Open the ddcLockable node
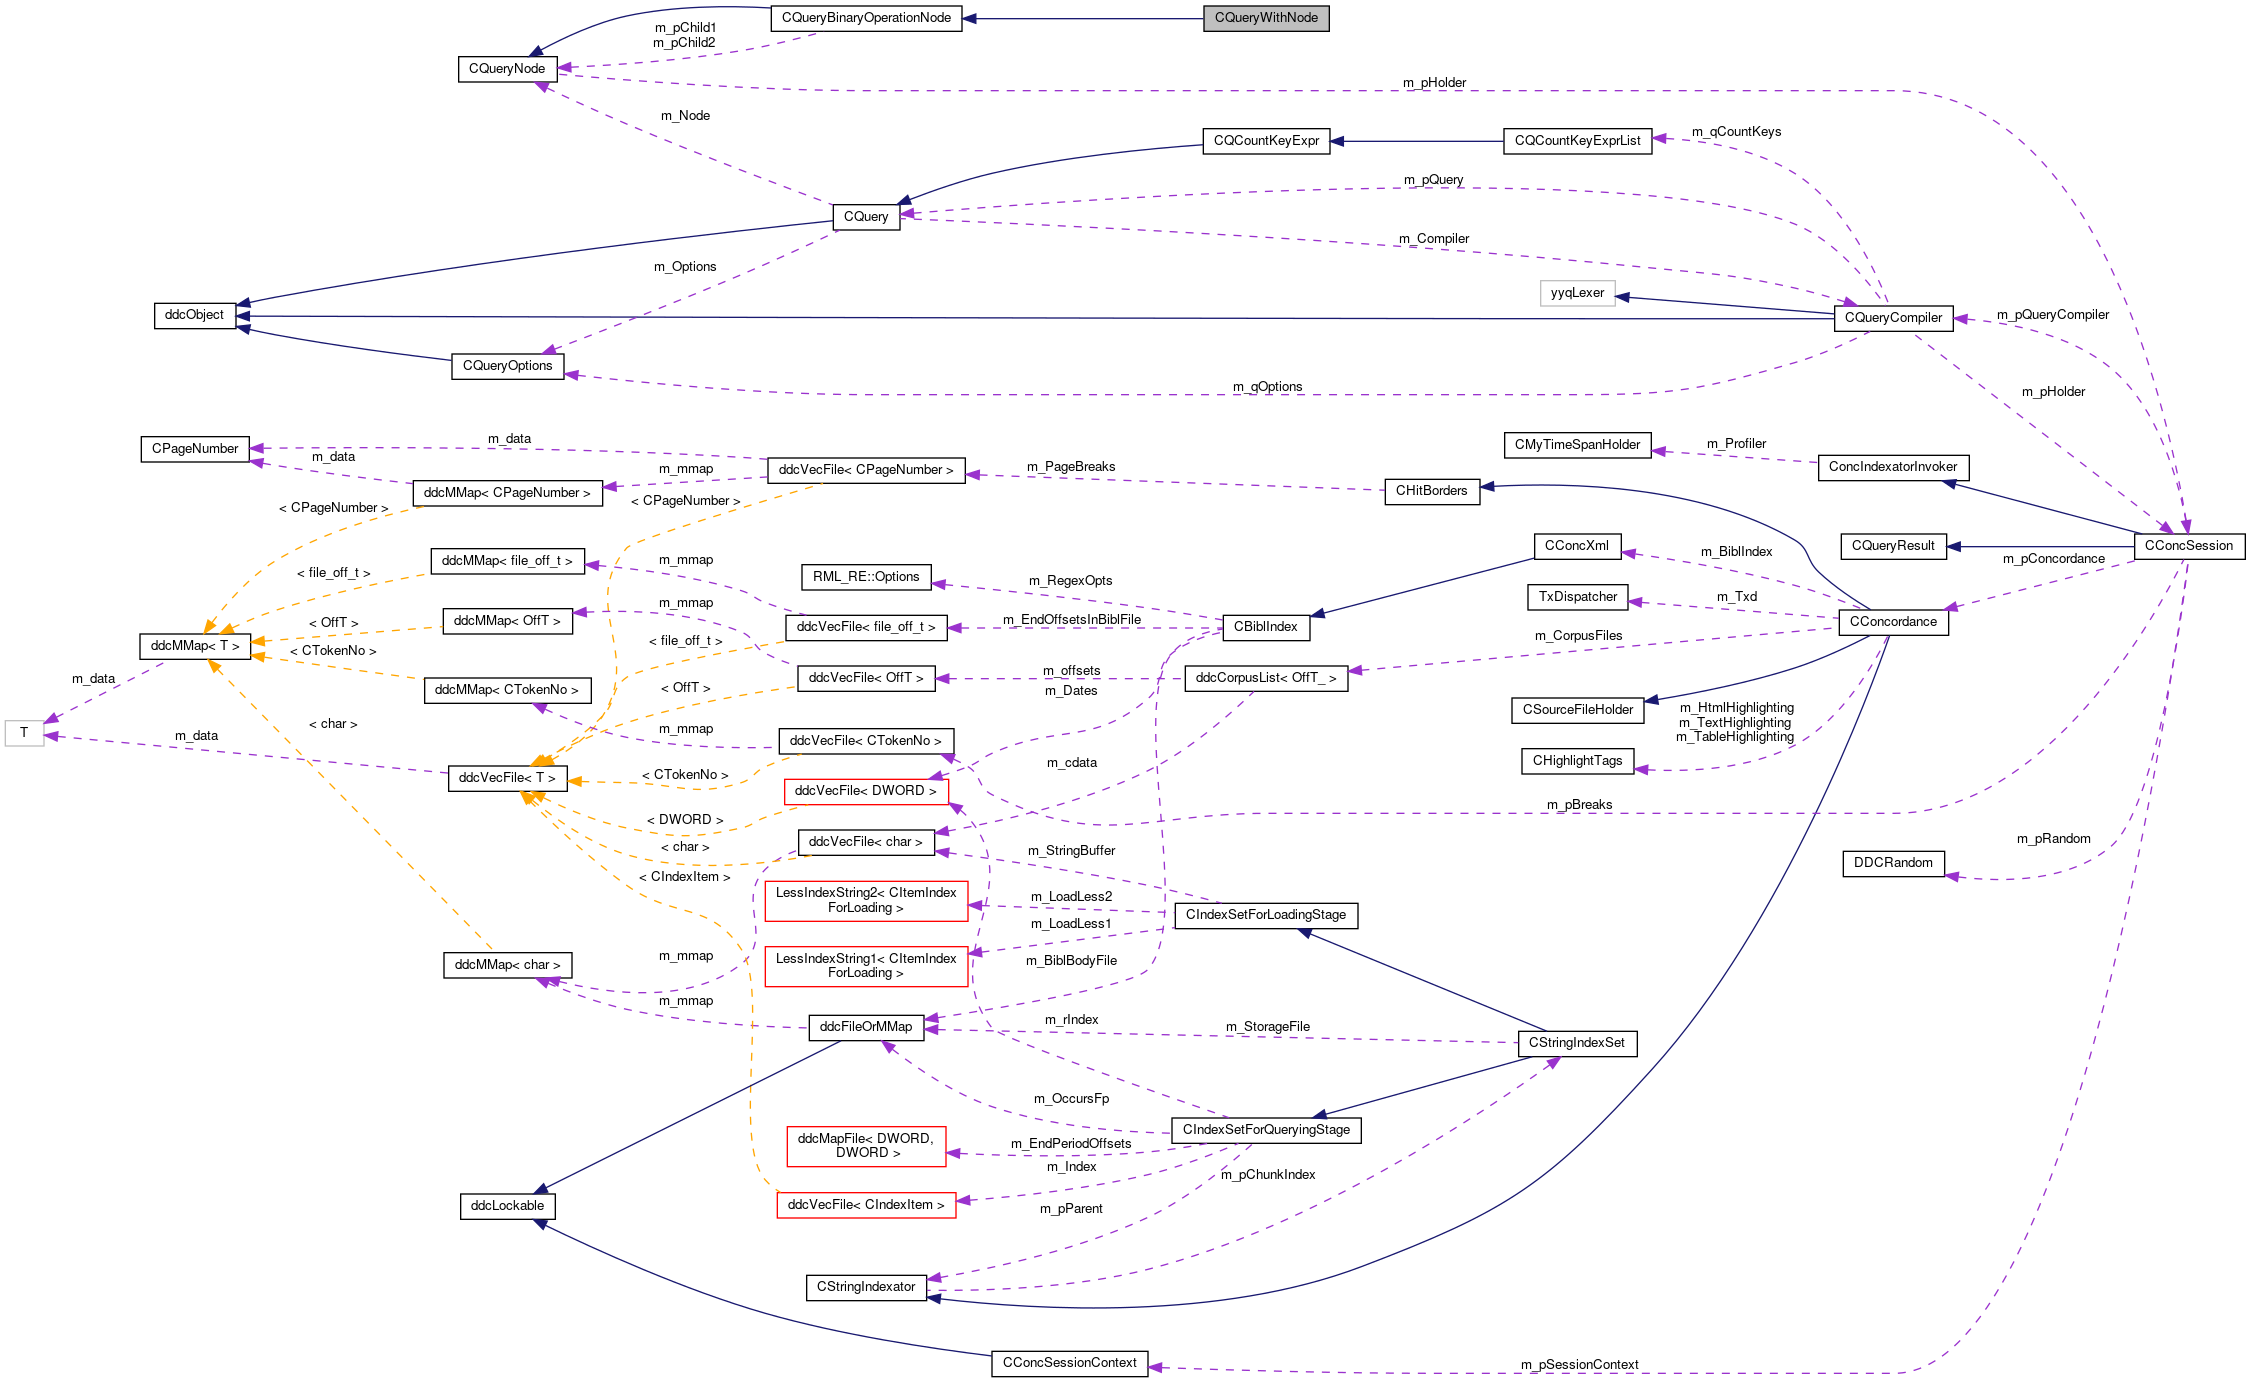The width and height of the screenshot is (2251, 1383). click(507, 1206)
